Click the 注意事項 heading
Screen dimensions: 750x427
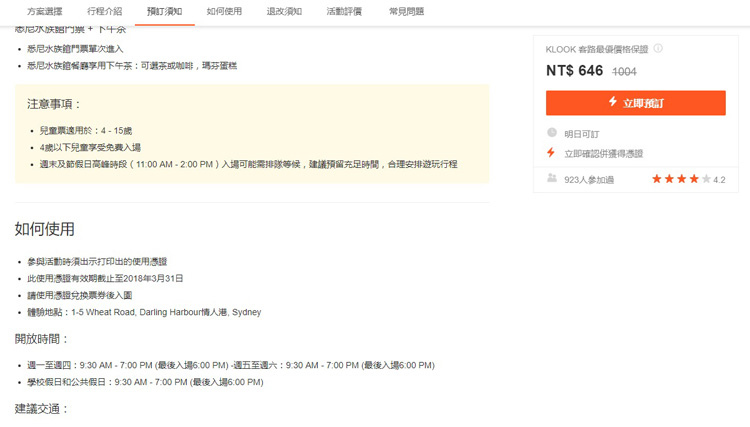click(54, 104)
